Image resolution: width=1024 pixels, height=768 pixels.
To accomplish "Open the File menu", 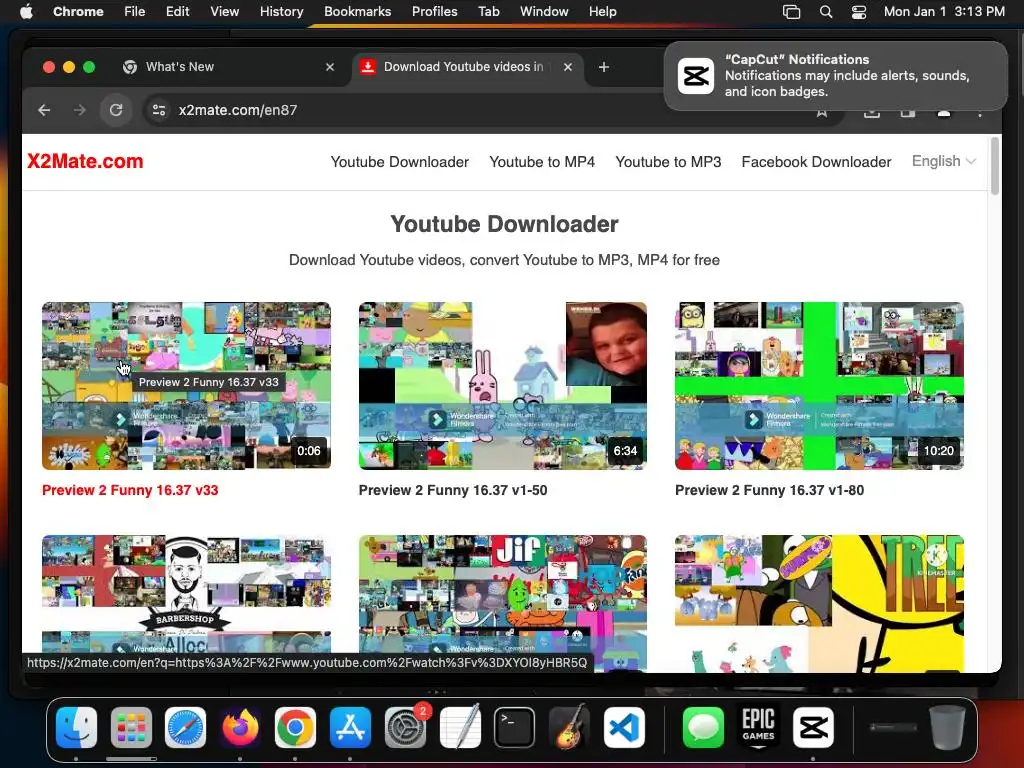I will [135, 11].
